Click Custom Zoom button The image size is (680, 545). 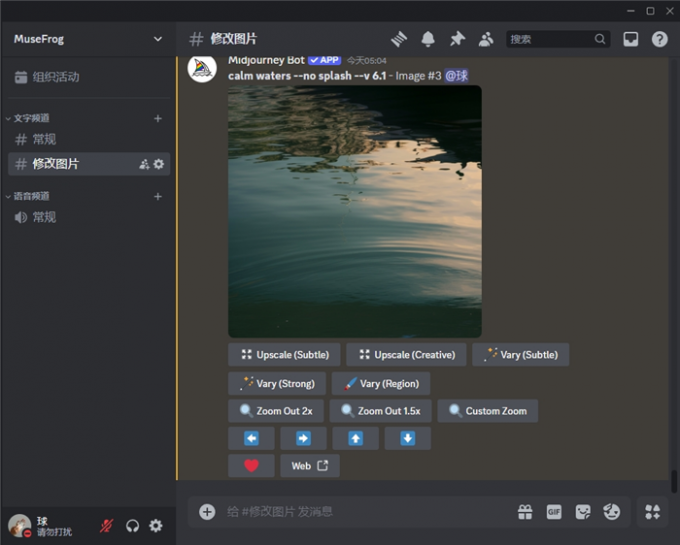click(x=487, y=411)
